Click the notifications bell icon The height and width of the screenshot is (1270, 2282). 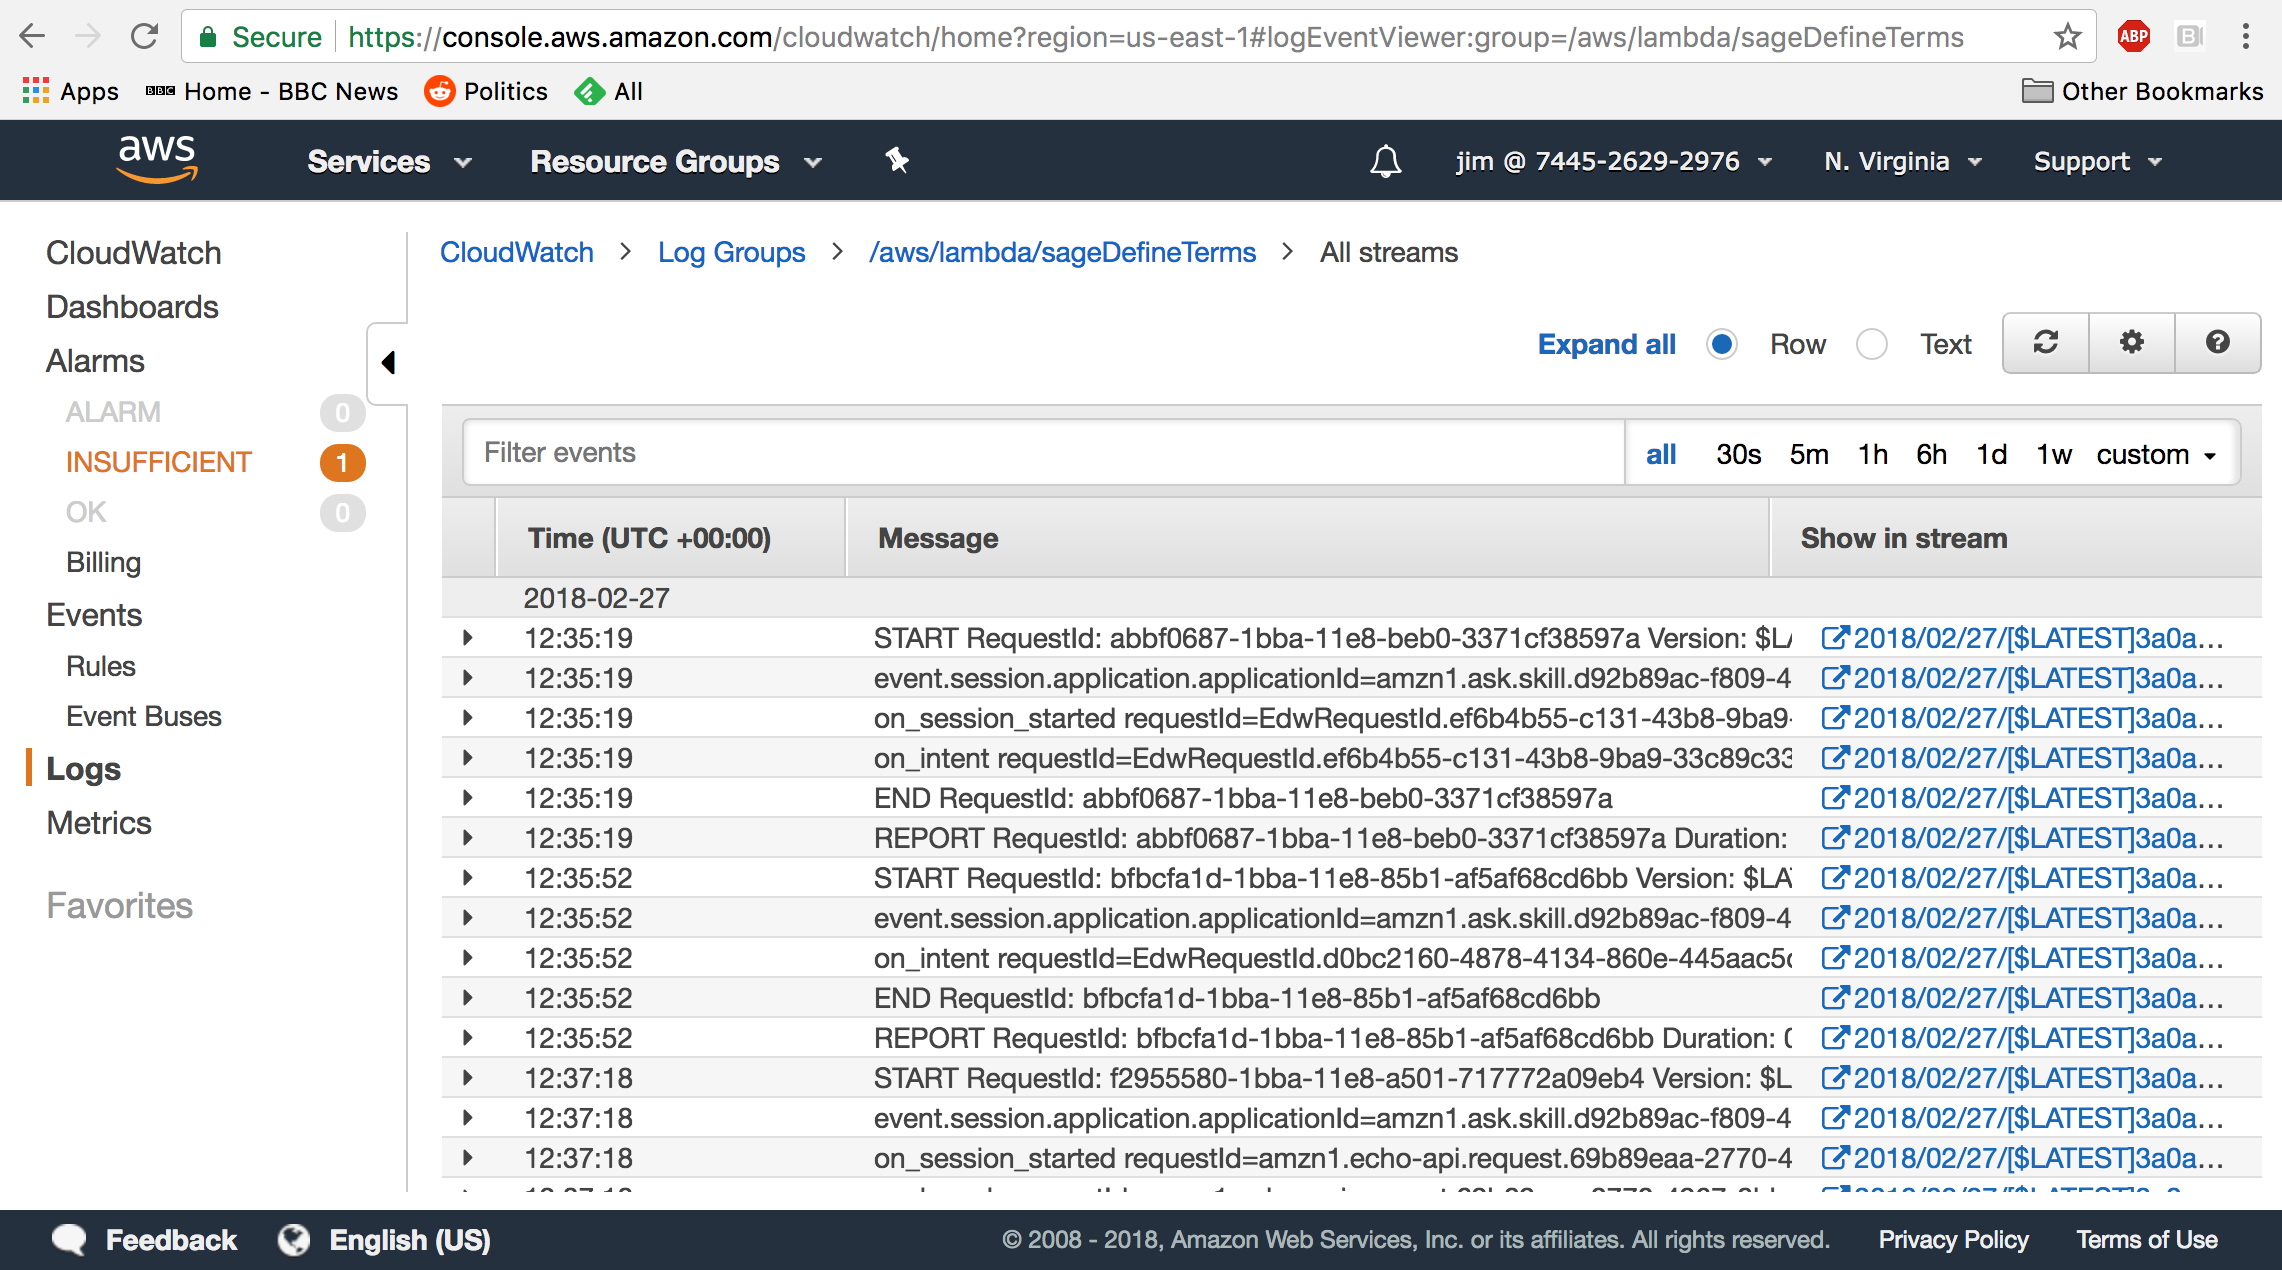tap(1384, 161)
